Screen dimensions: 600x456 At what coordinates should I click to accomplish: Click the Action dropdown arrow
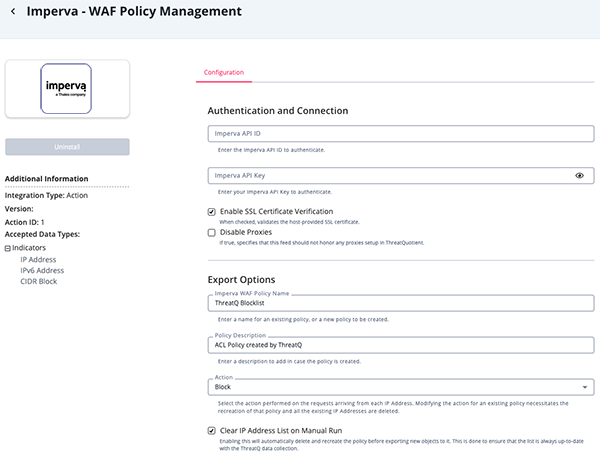pos(583,386)
